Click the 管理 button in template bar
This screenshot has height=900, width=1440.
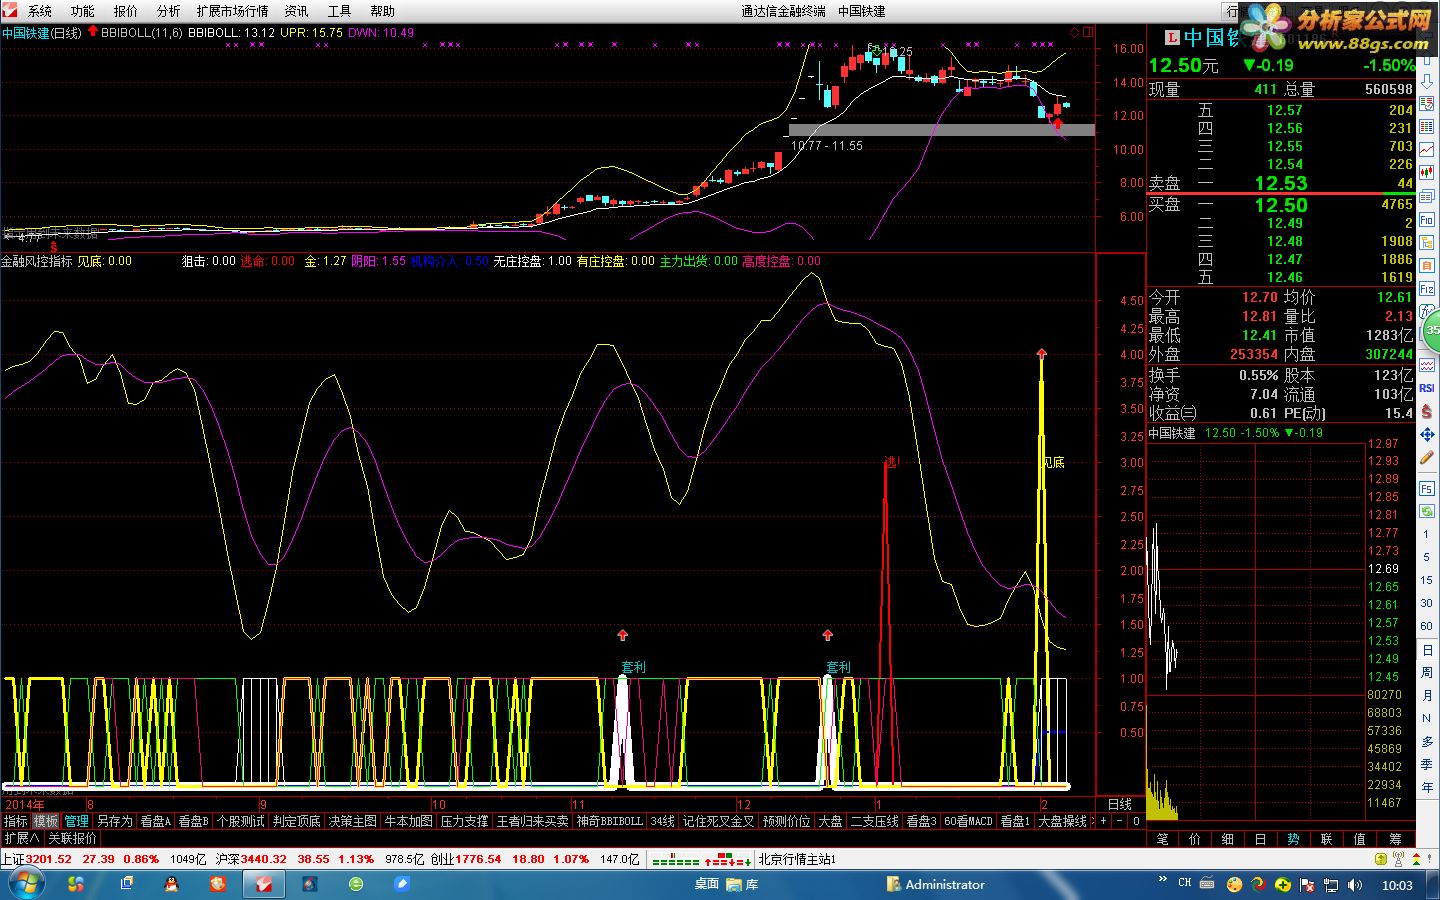(77, 821)
